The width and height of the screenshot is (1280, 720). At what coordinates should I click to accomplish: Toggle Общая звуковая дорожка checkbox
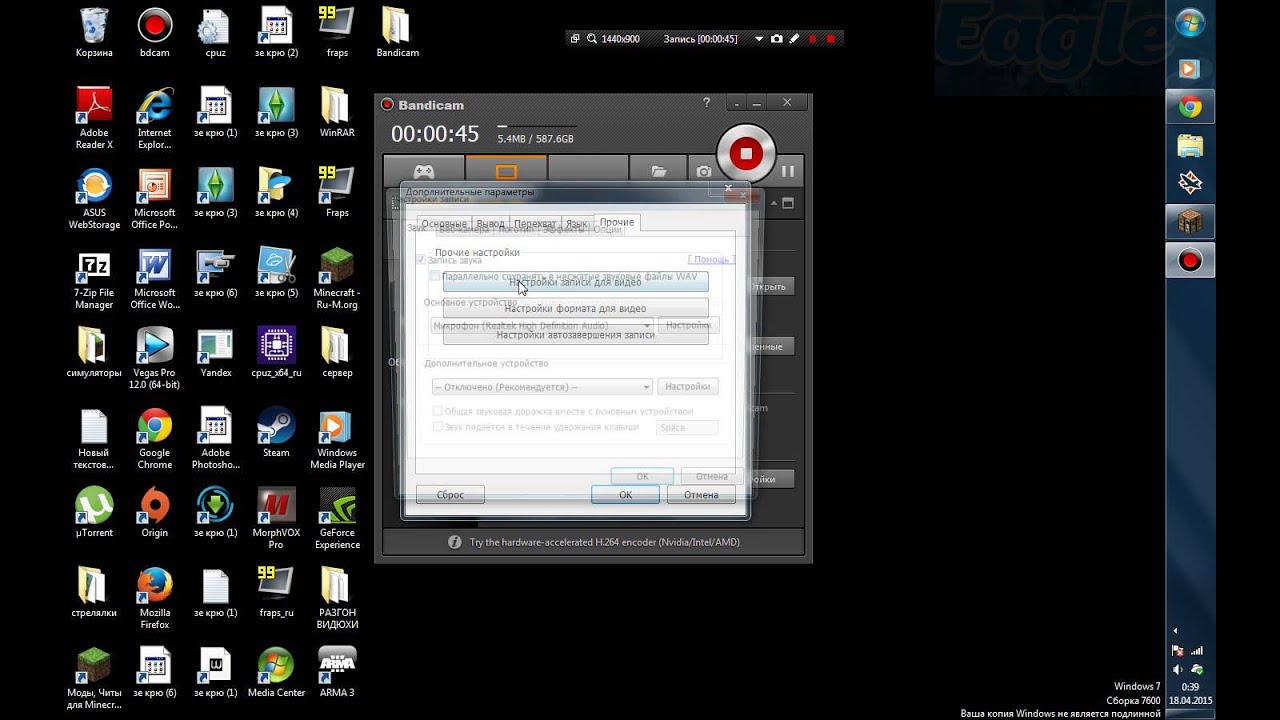[x=437, y=411]
